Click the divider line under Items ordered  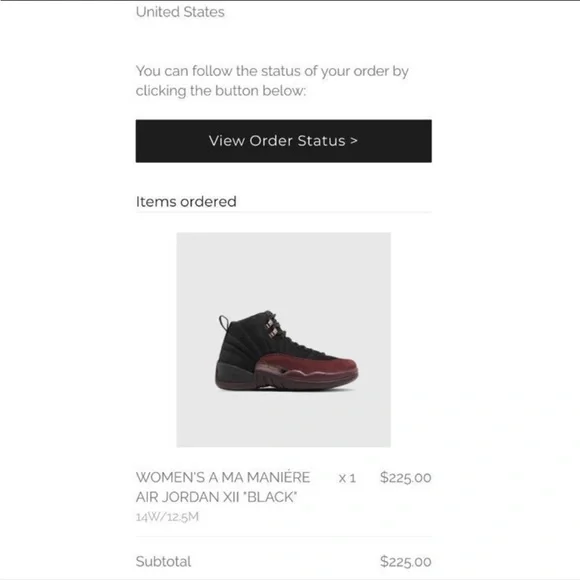pyautogui.click(x=283, y=212)
